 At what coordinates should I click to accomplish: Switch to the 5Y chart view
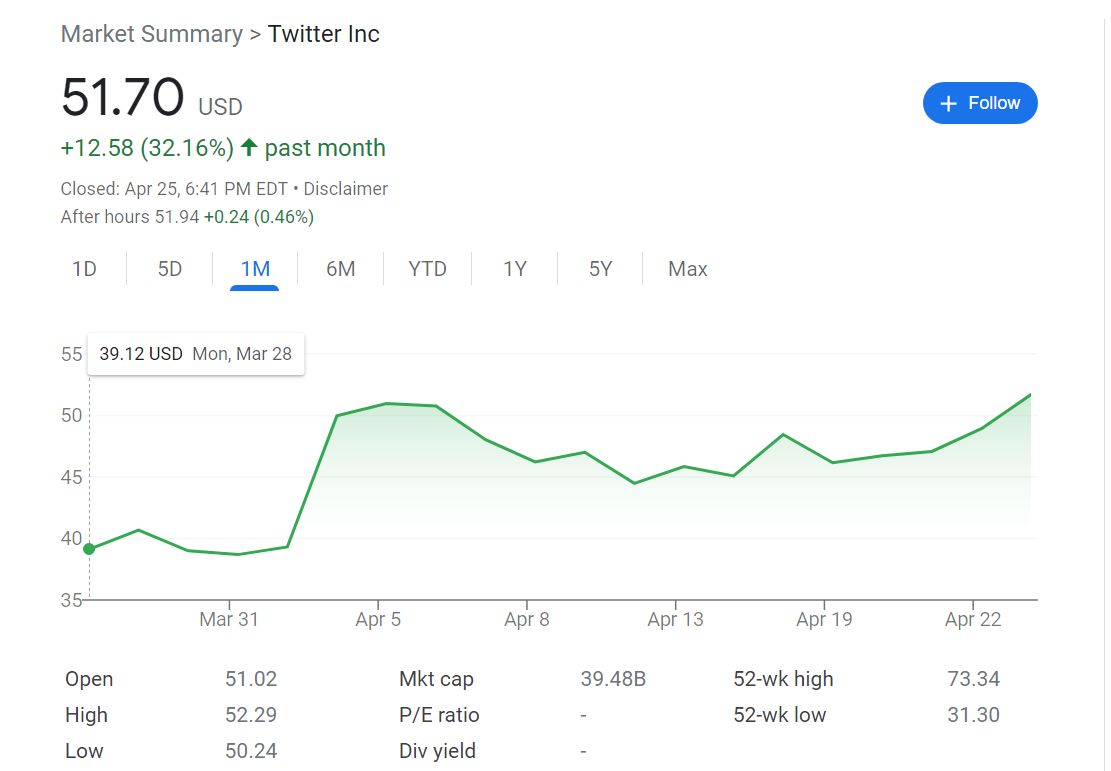[x=600, y=269]
